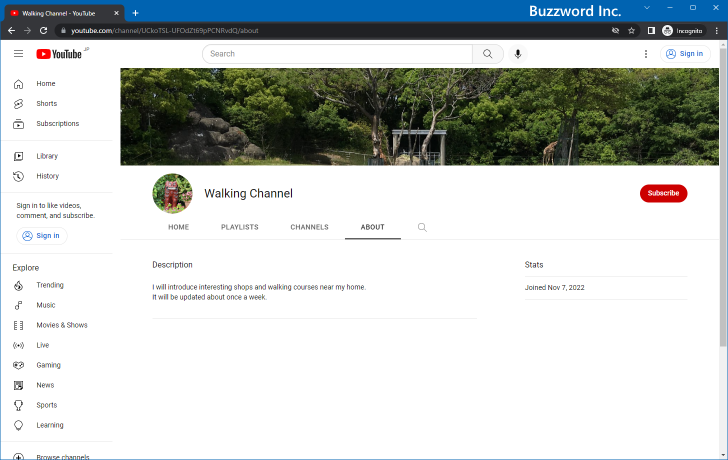Click Sign in button at top right
Viewport: 728px width, 460px height.
tap(685, 54)
